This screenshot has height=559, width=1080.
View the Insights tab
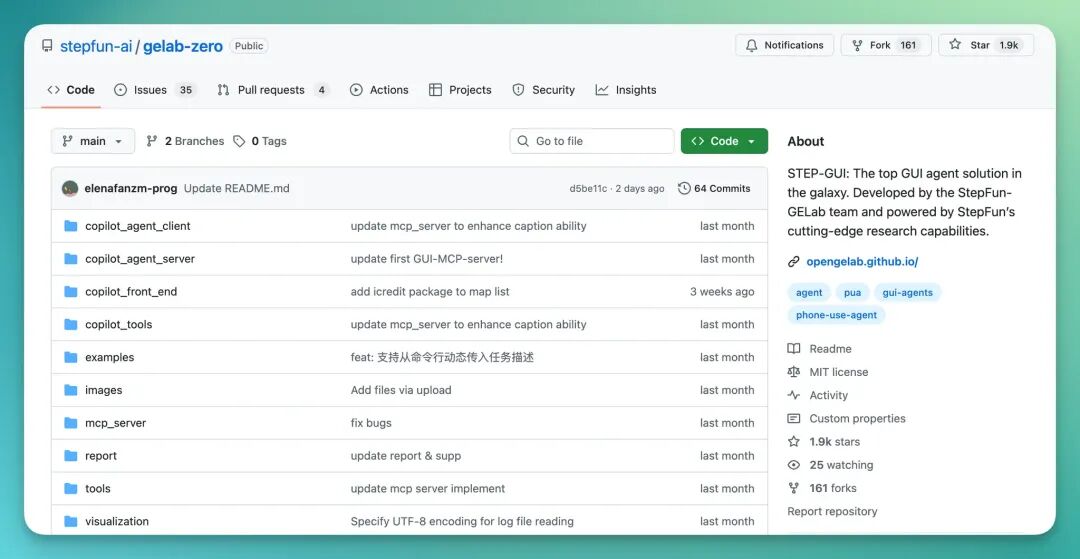tap(627, 89)
